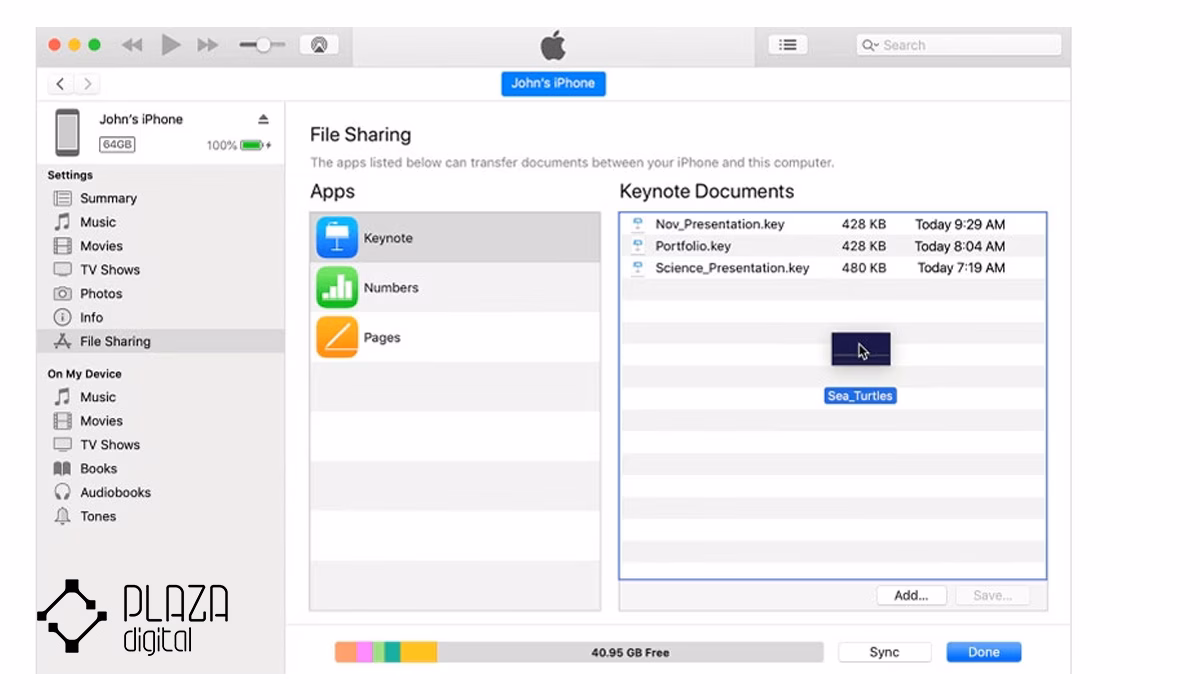Adjust the volume slider knob
The width and height of the screenshot is (1200, 700).
[264, 45]
